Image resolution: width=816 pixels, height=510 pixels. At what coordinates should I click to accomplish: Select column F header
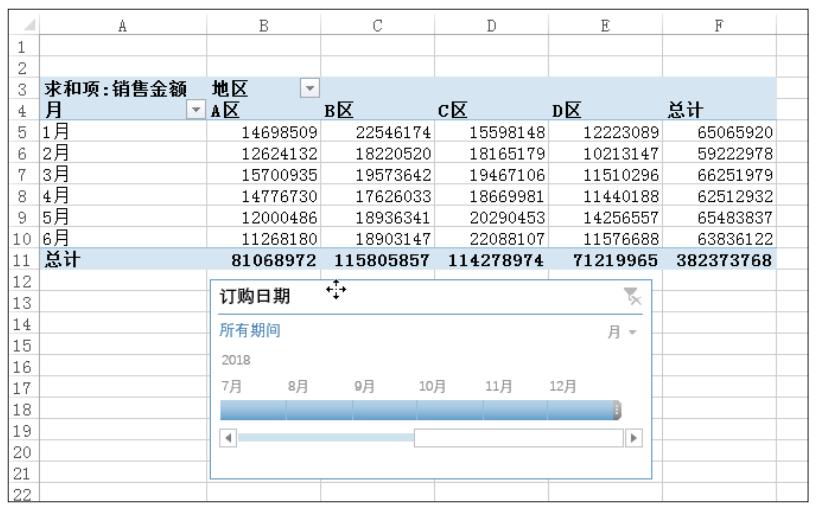[719, 25]
